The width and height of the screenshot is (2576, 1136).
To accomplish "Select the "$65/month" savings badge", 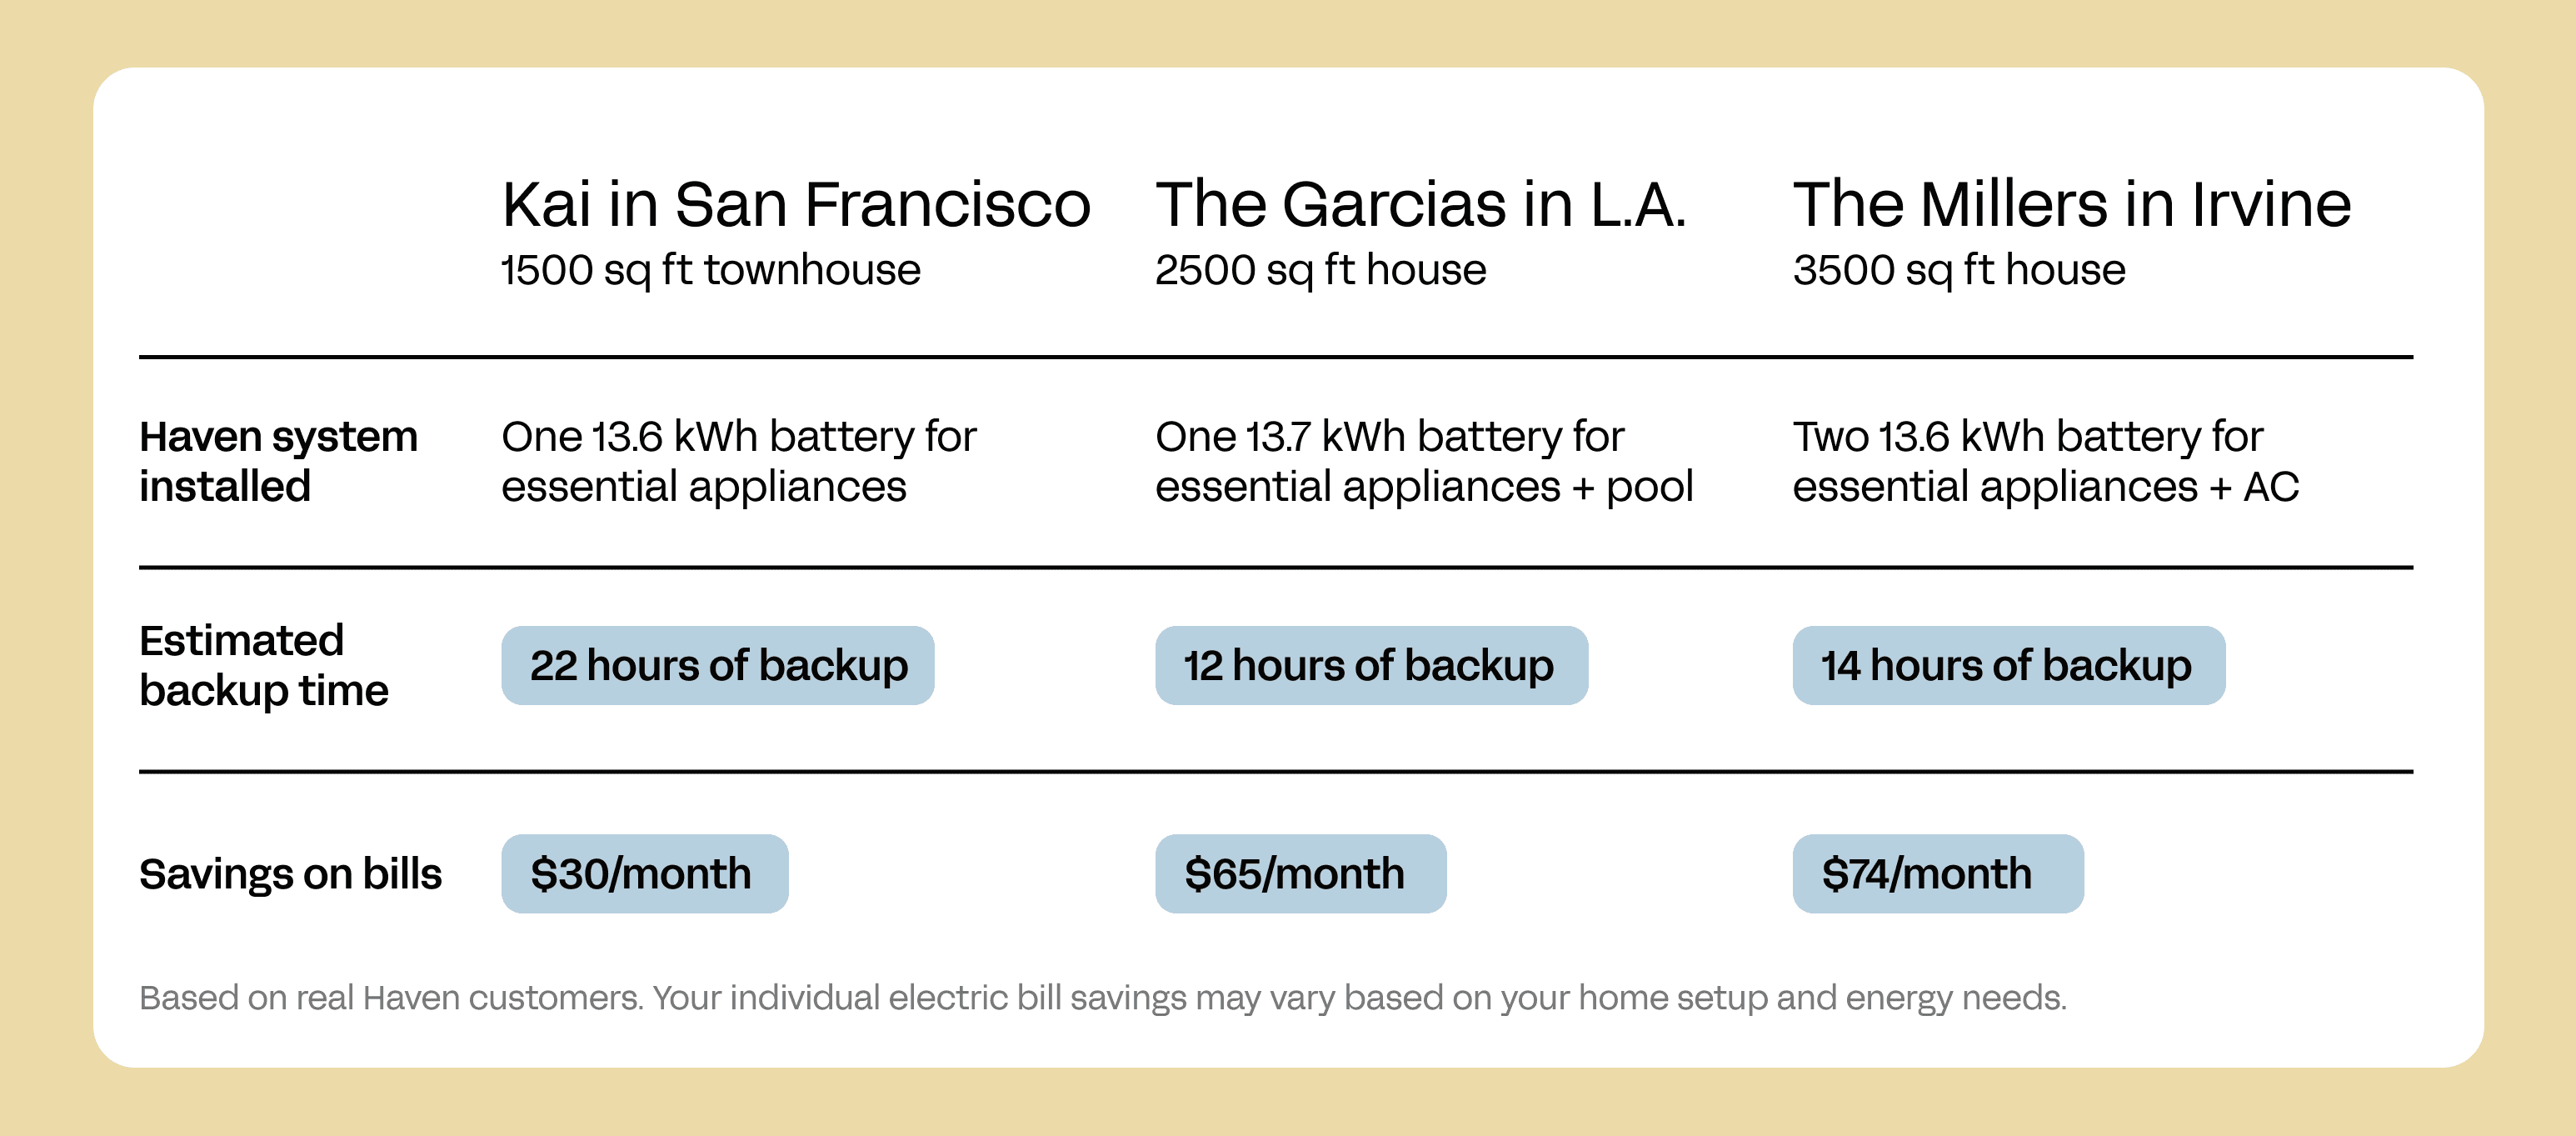I will 1300,874.
